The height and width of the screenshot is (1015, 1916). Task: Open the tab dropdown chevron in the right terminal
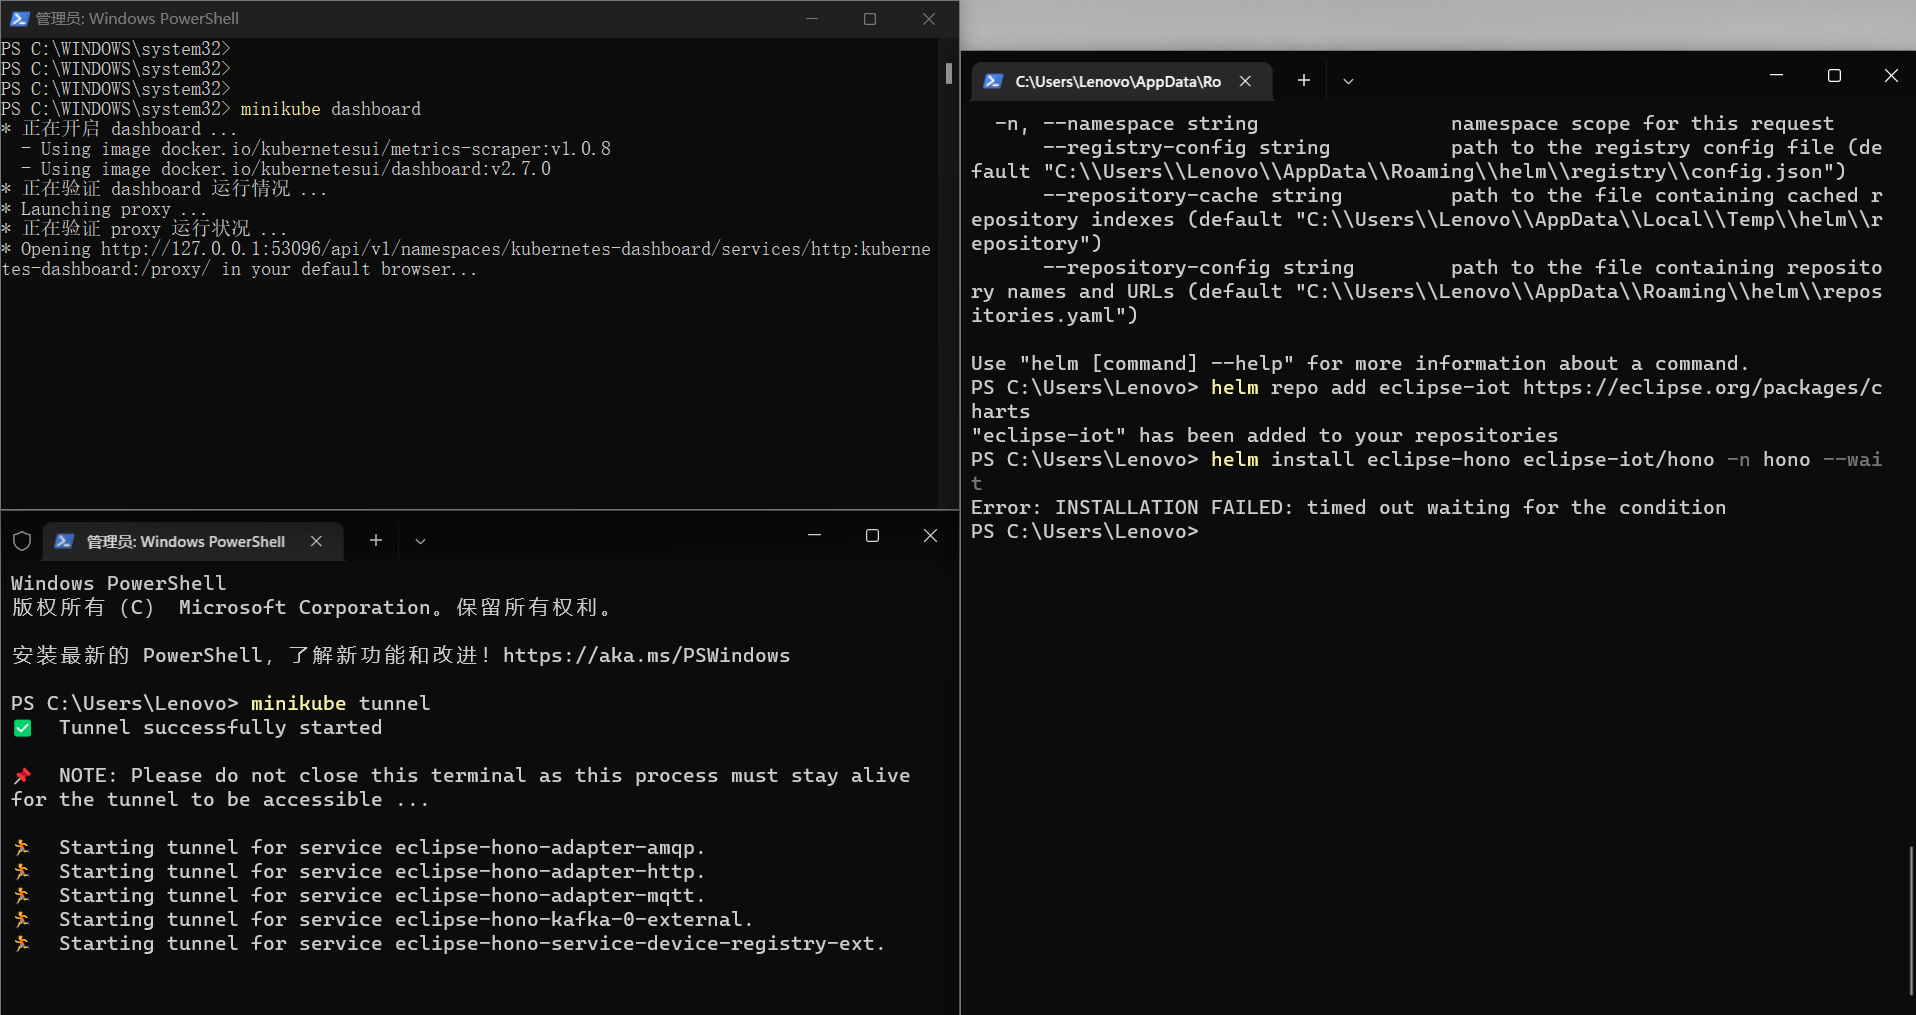pyautogui.click(x=1348, y=80)
